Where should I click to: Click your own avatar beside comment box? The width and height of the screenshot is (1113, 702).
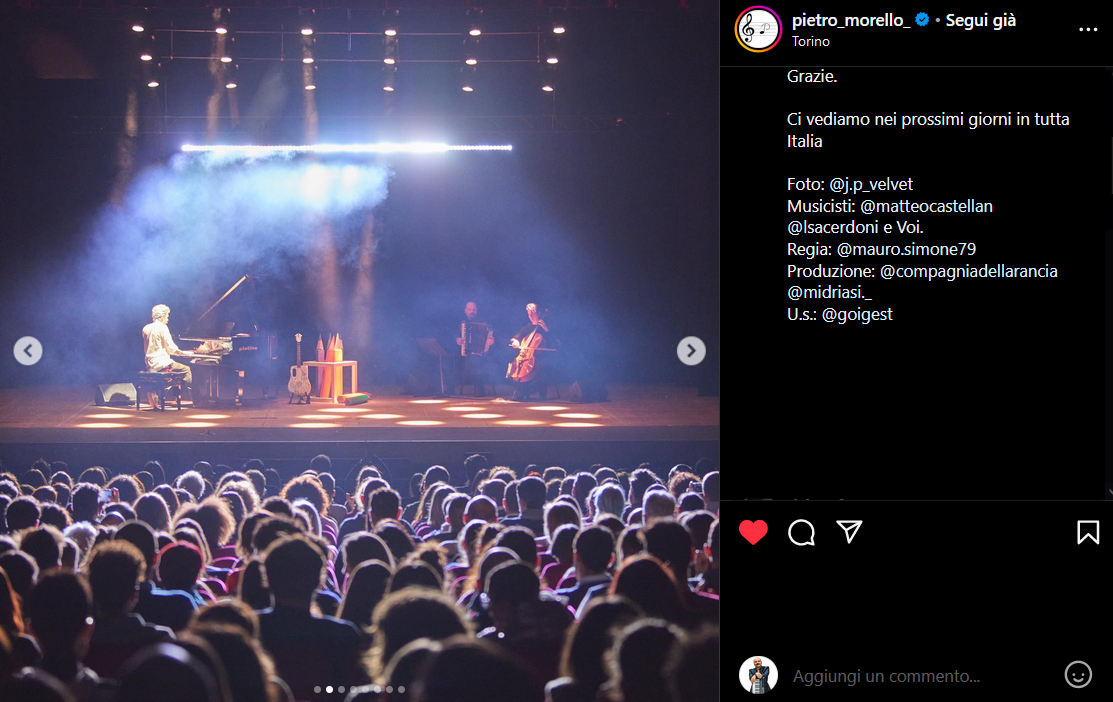[758, 675]
